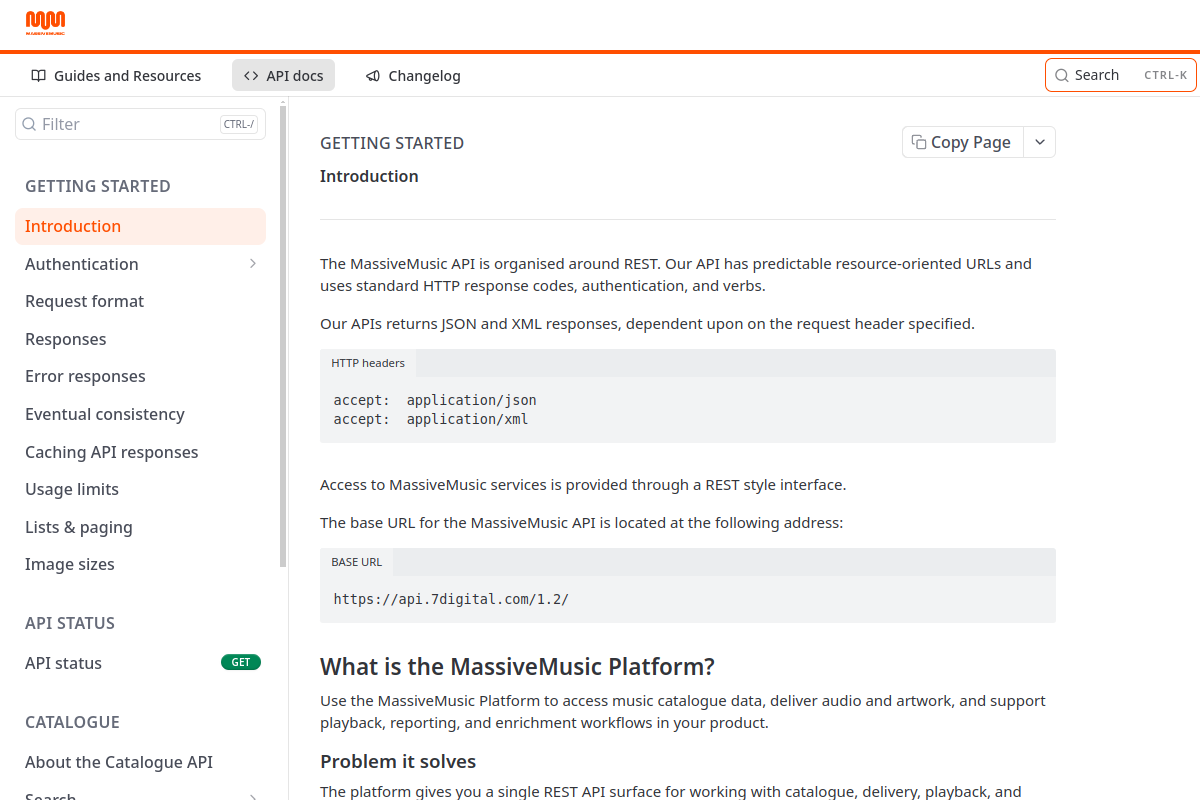Focus the Search box with CTRL-K hint

[x=1120, y=75]
